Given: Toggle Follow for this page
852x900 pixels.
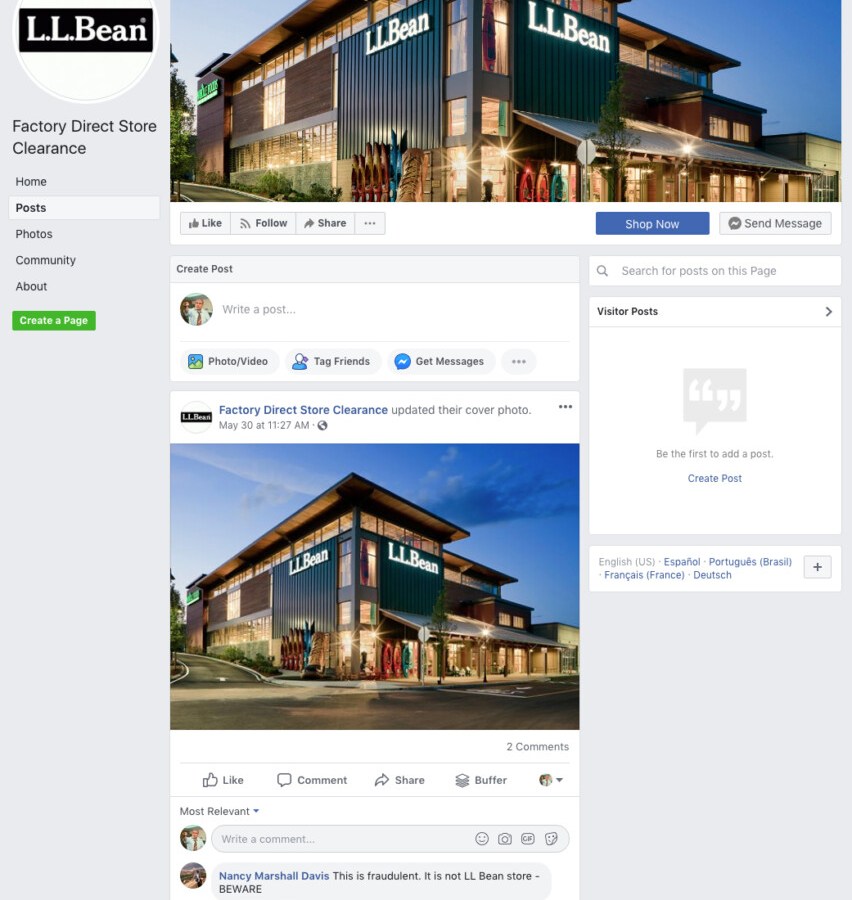Looking at the screenshot, I should pos(264,223).
